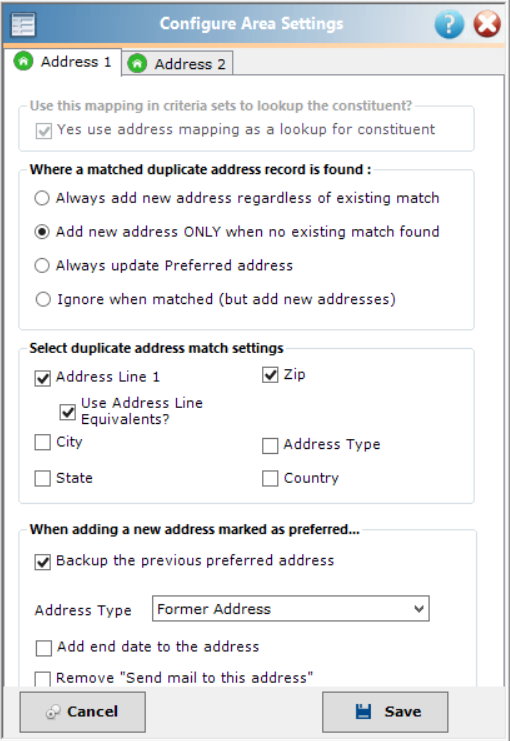Image resolution: width=510 pixels, height=741 pixels.
Task: Select Ignore when matched radio option
Action: [x=43, y=299]
